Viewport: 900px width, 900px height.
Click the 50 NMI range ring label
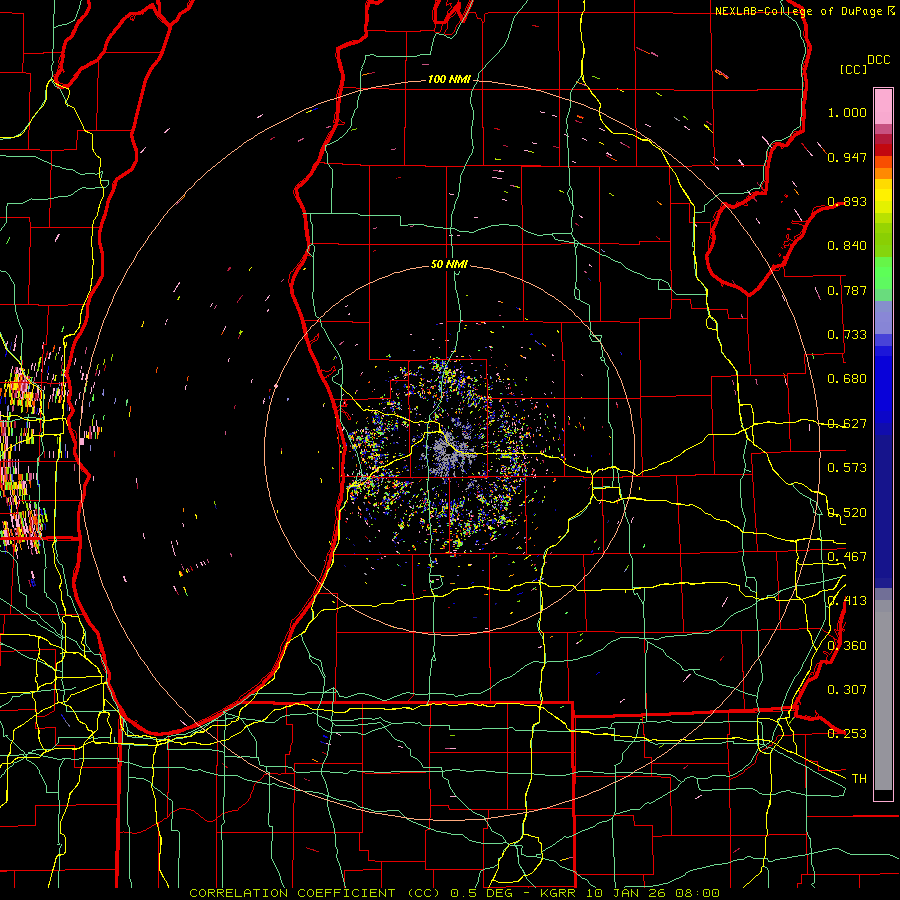(449, 264)
